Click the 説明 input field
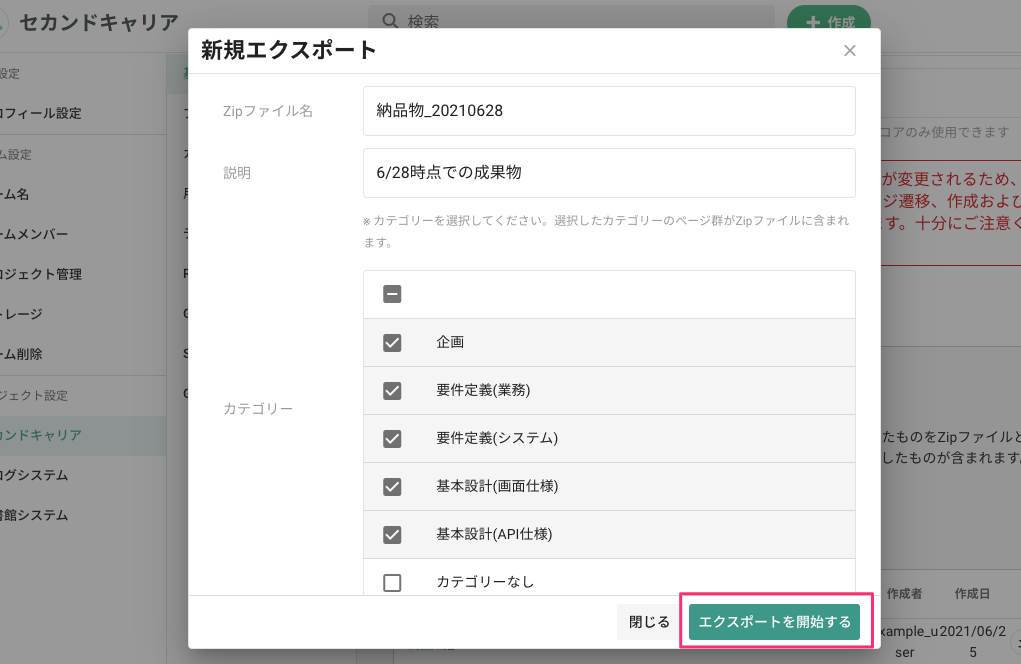 pos(610,173)
